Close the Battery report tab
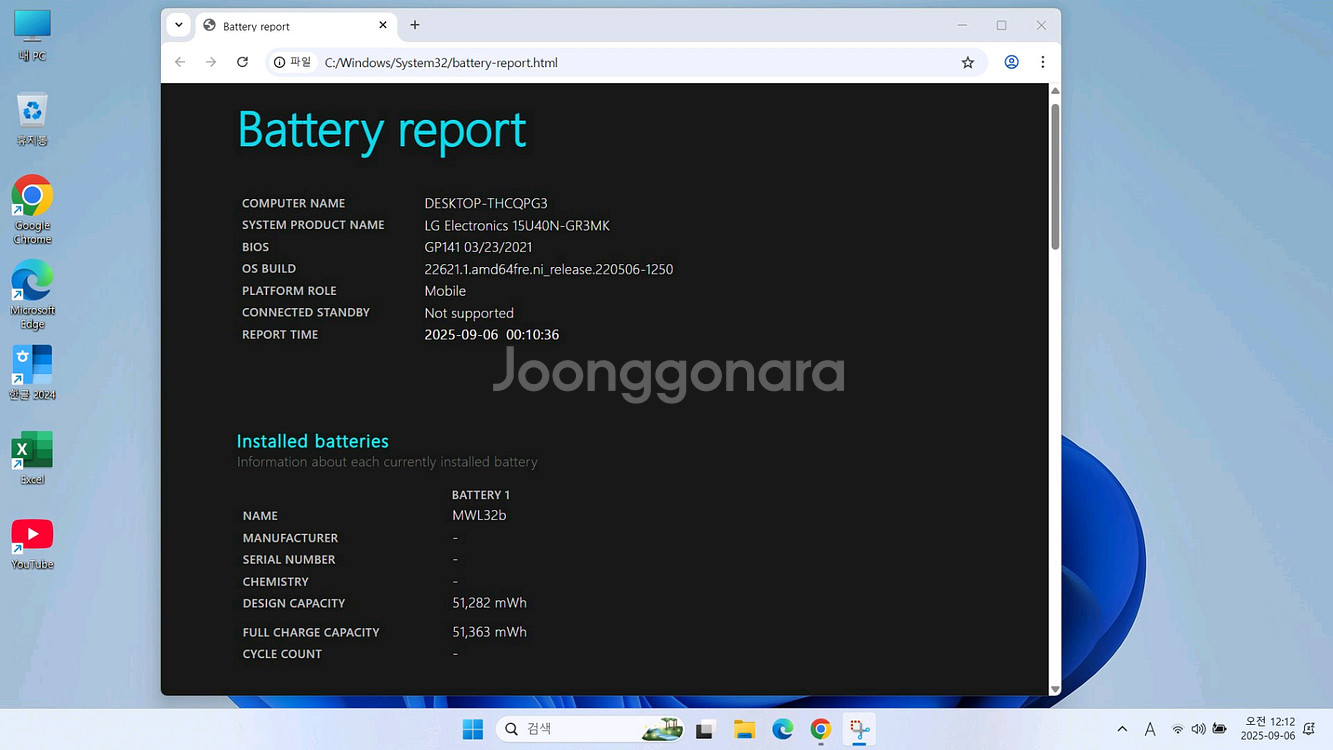The width and height of the screenshot is (1333, 750). [383, 25]
